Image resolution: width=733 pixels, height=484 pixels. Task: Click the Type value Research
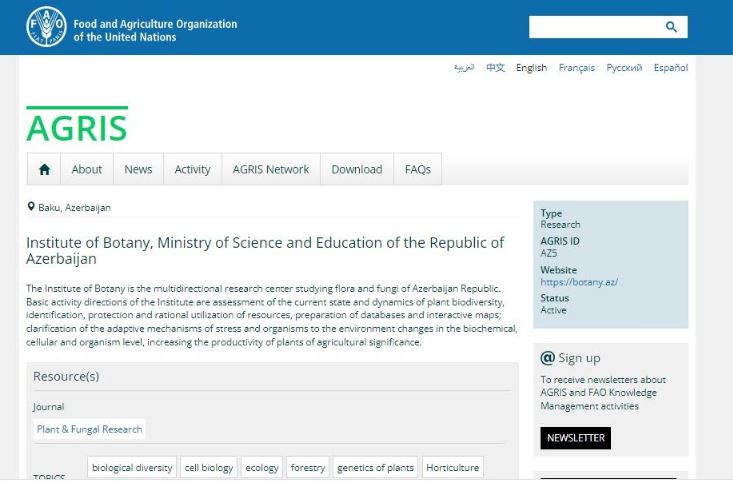pos(560,224)
